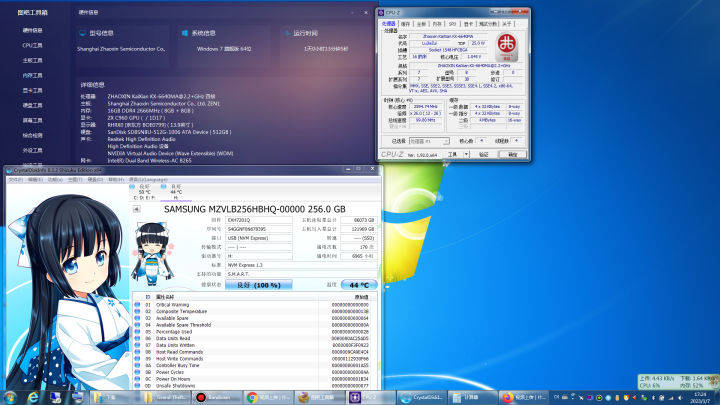Click the Windows logo icon beside 系统信息

point(185,33)
